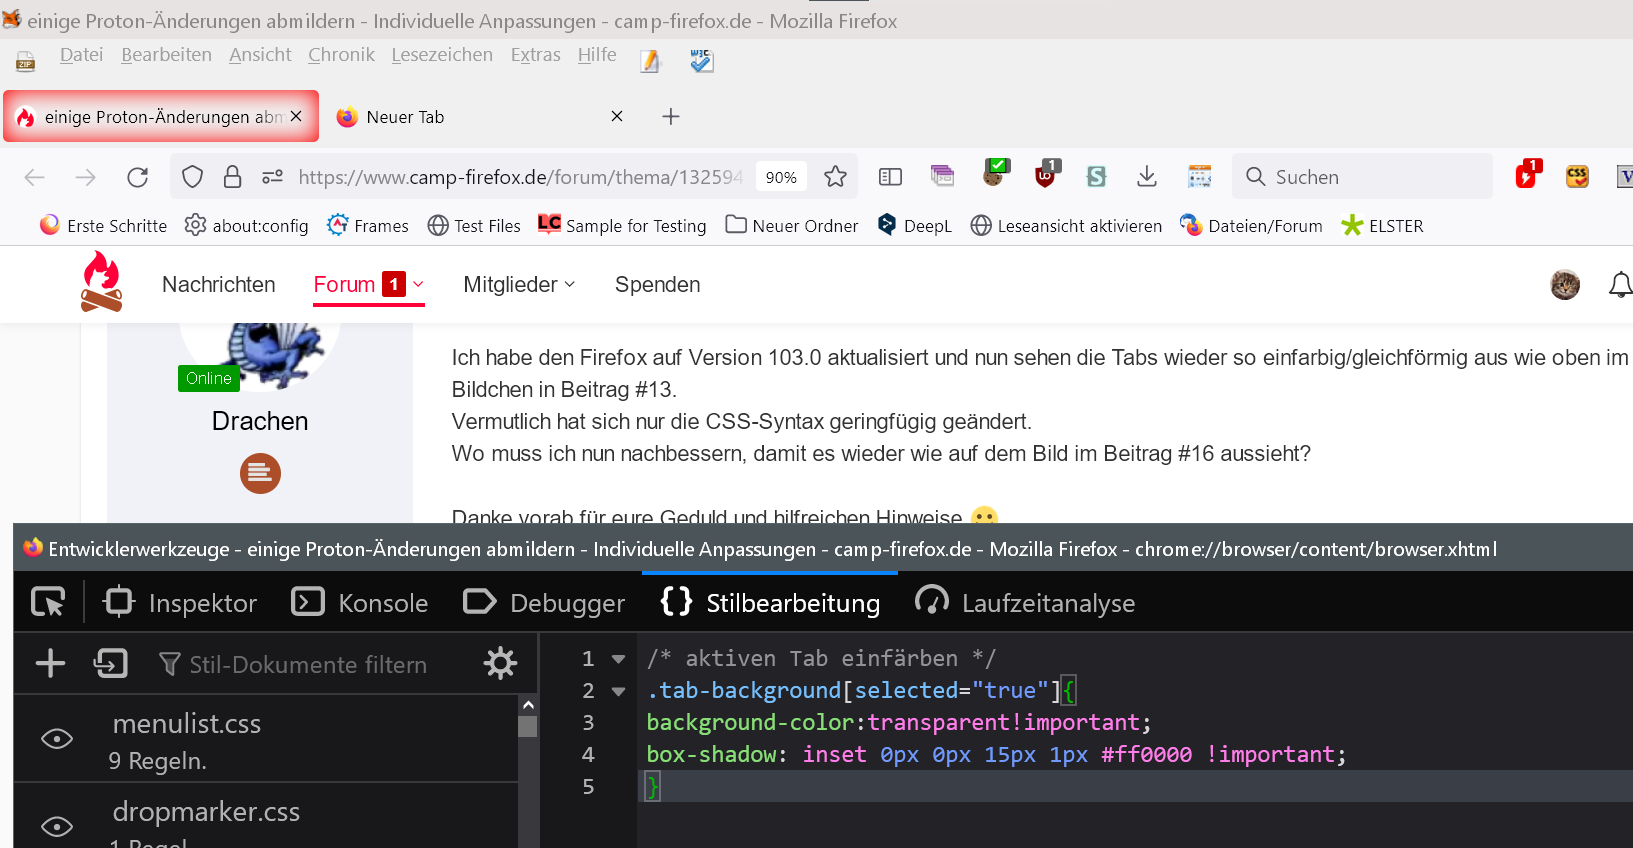
Task: Create a new style sheet
Action: (50, 663)
